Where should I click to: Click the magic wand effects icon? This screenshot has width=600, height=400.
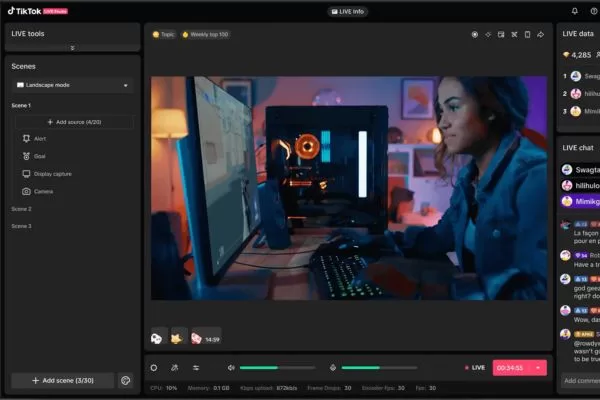(174, 368)
